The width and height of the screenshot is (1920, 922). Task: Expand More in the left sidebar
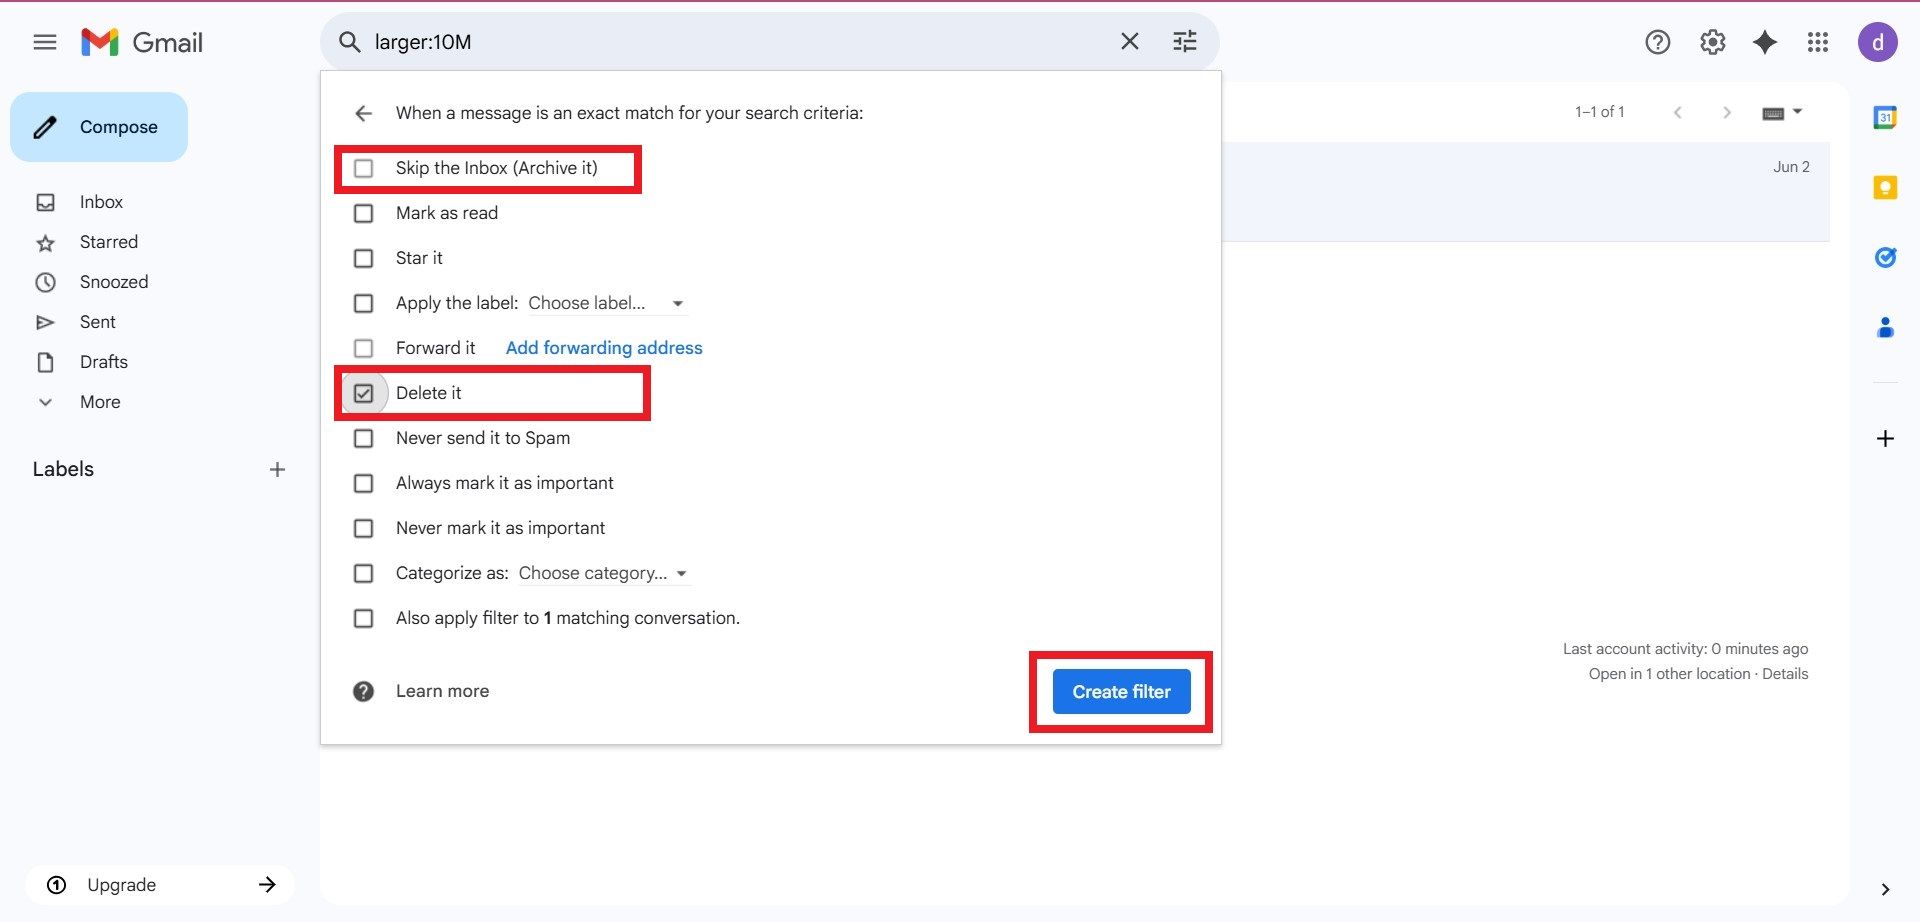(x=99, y=402)
